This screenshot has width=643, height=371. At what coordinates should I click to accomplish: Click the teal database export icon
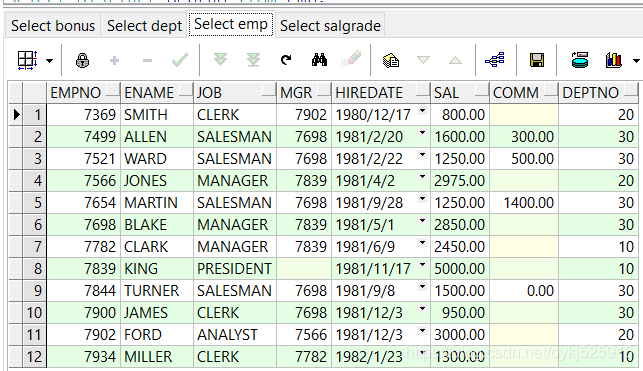580,60
